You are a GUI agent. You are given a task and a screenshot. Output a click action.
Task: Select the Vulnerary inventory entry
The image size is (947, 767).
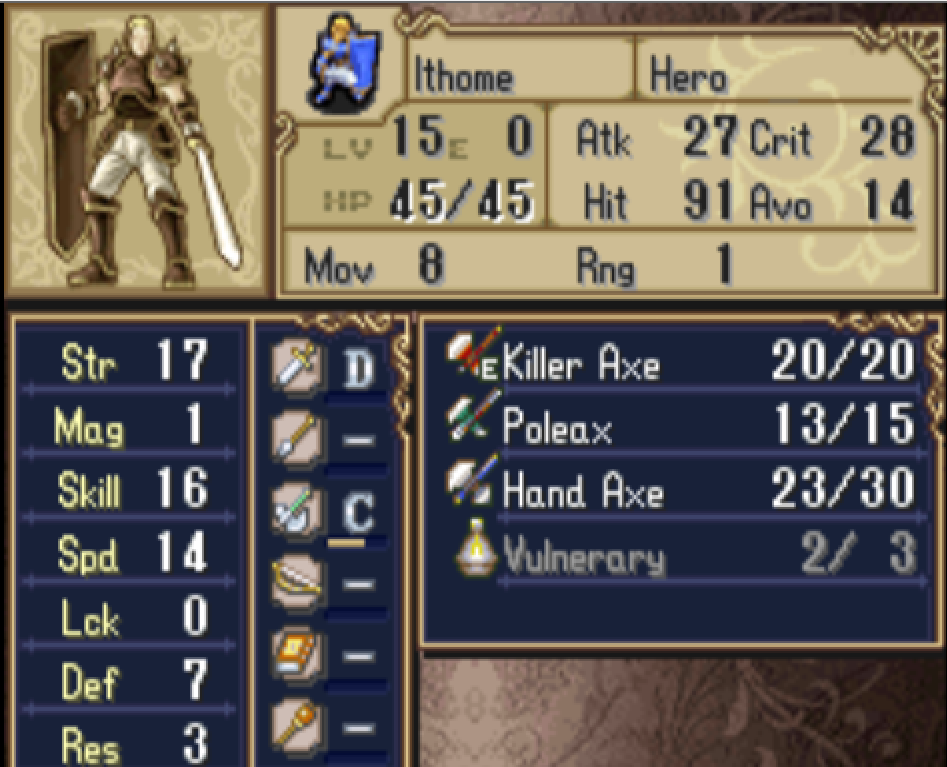(x=680, y=553)
